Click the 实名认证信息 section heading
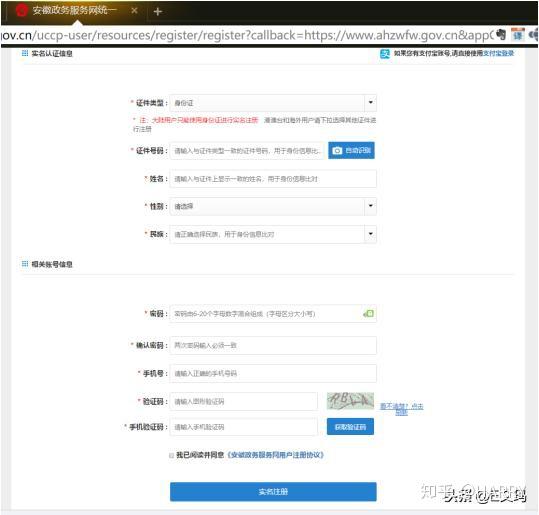This screenshot has width=539, height=515. 52,53
